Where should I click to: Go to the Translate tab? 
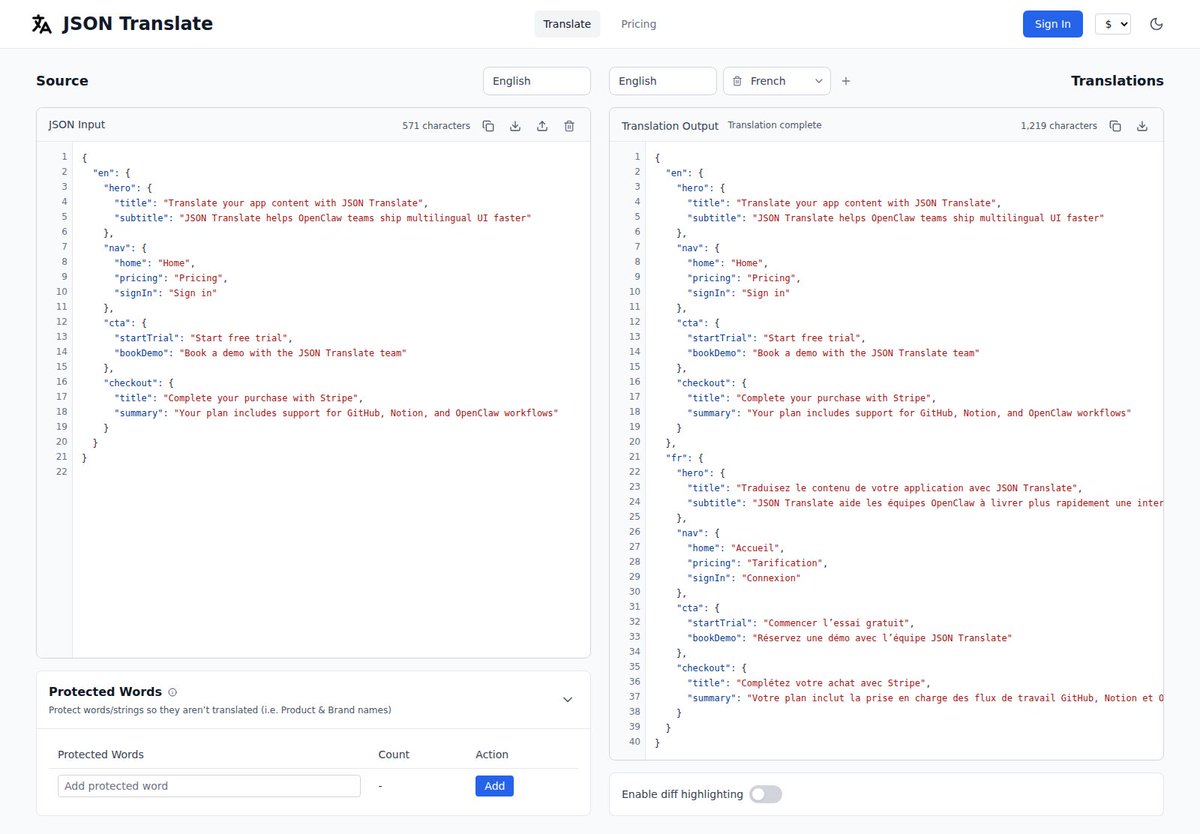point(567,24)
